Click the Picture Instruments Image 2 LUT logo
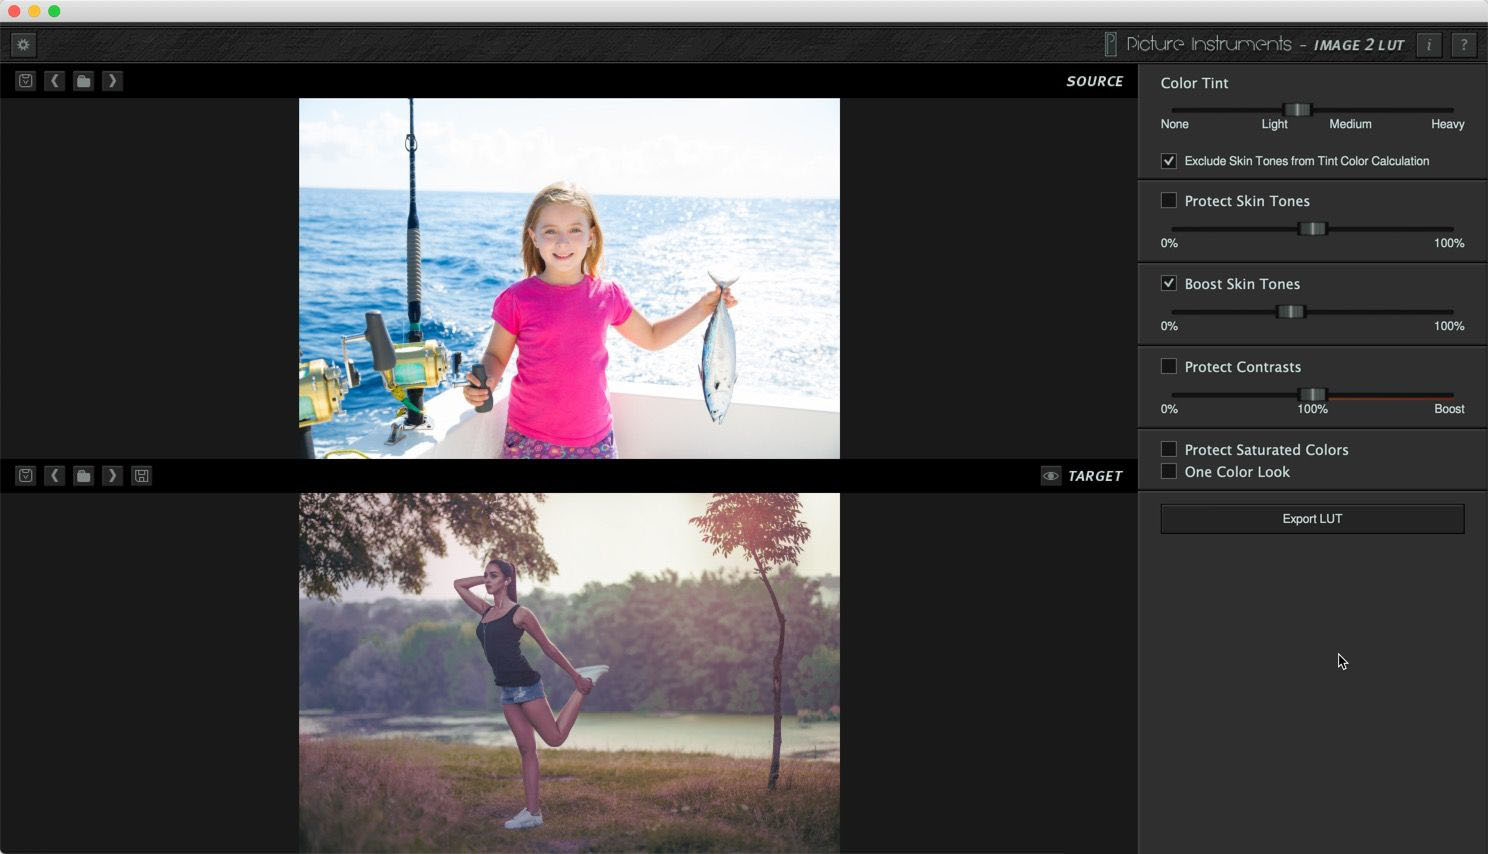 click(1254, 45)
